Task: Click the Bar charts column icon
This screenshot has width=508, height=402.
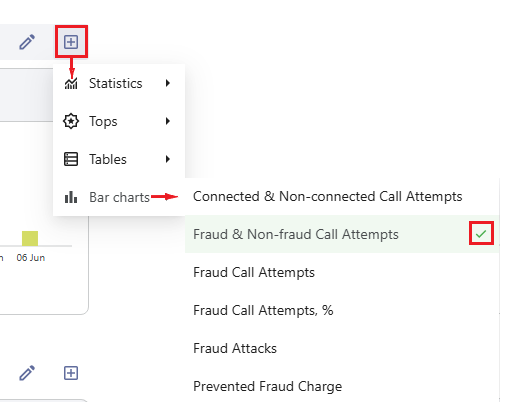Action: (71, 197)
